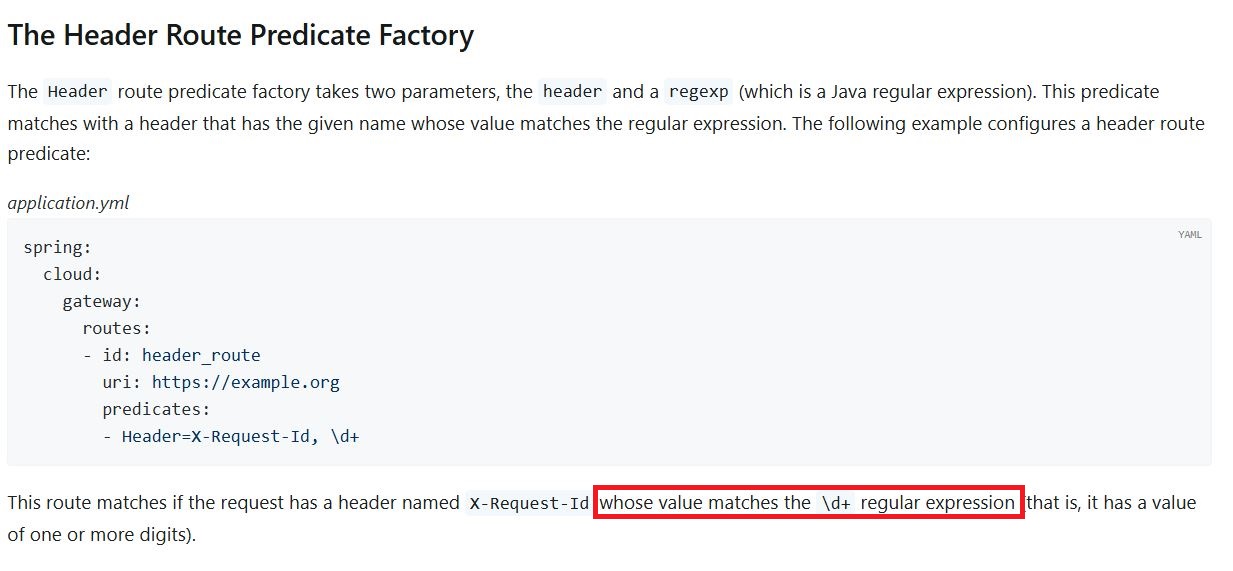Click the YAML language label in the code block

tap(1189, 235)
